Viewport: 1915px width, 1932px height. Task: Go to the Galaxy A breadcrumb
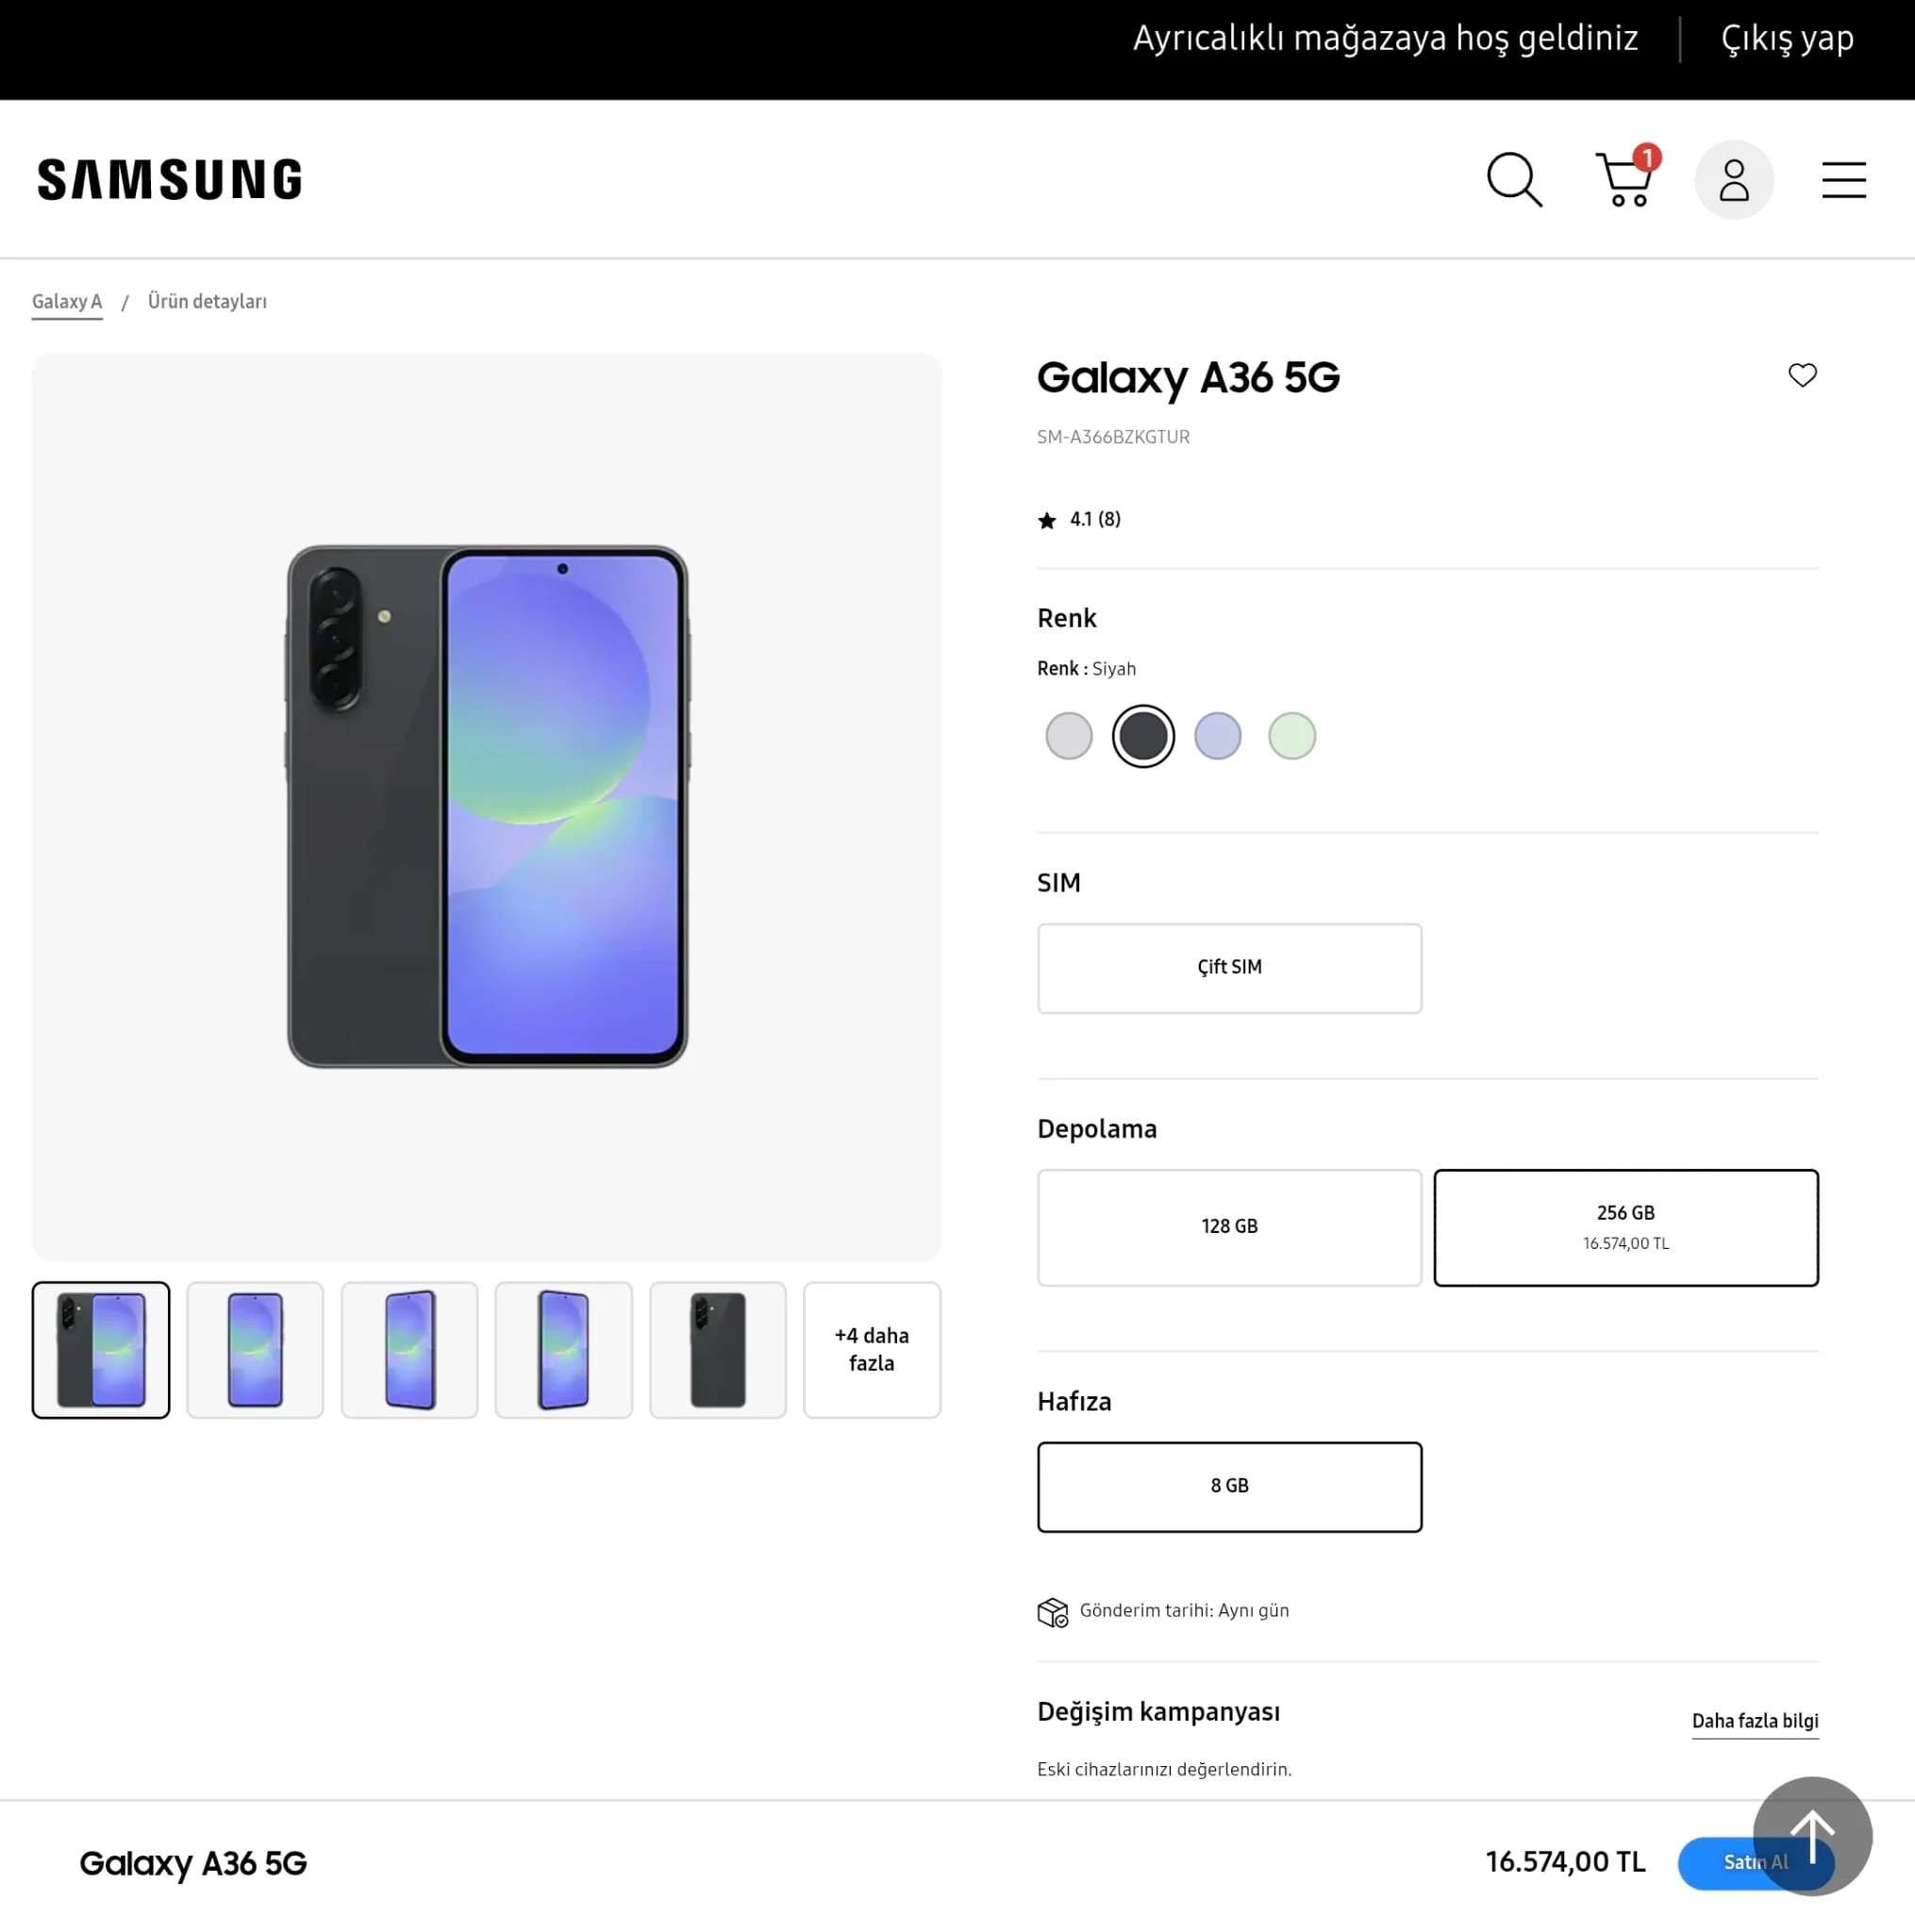pyautogui.click(x=67, y=302)
